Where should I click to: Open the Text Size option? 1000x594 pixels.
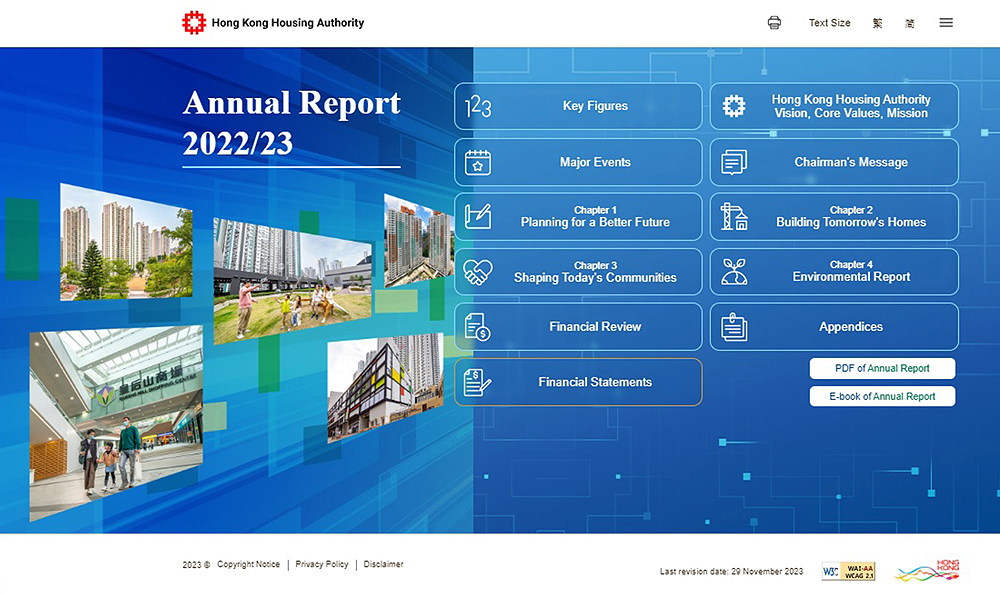click(829, 22)
